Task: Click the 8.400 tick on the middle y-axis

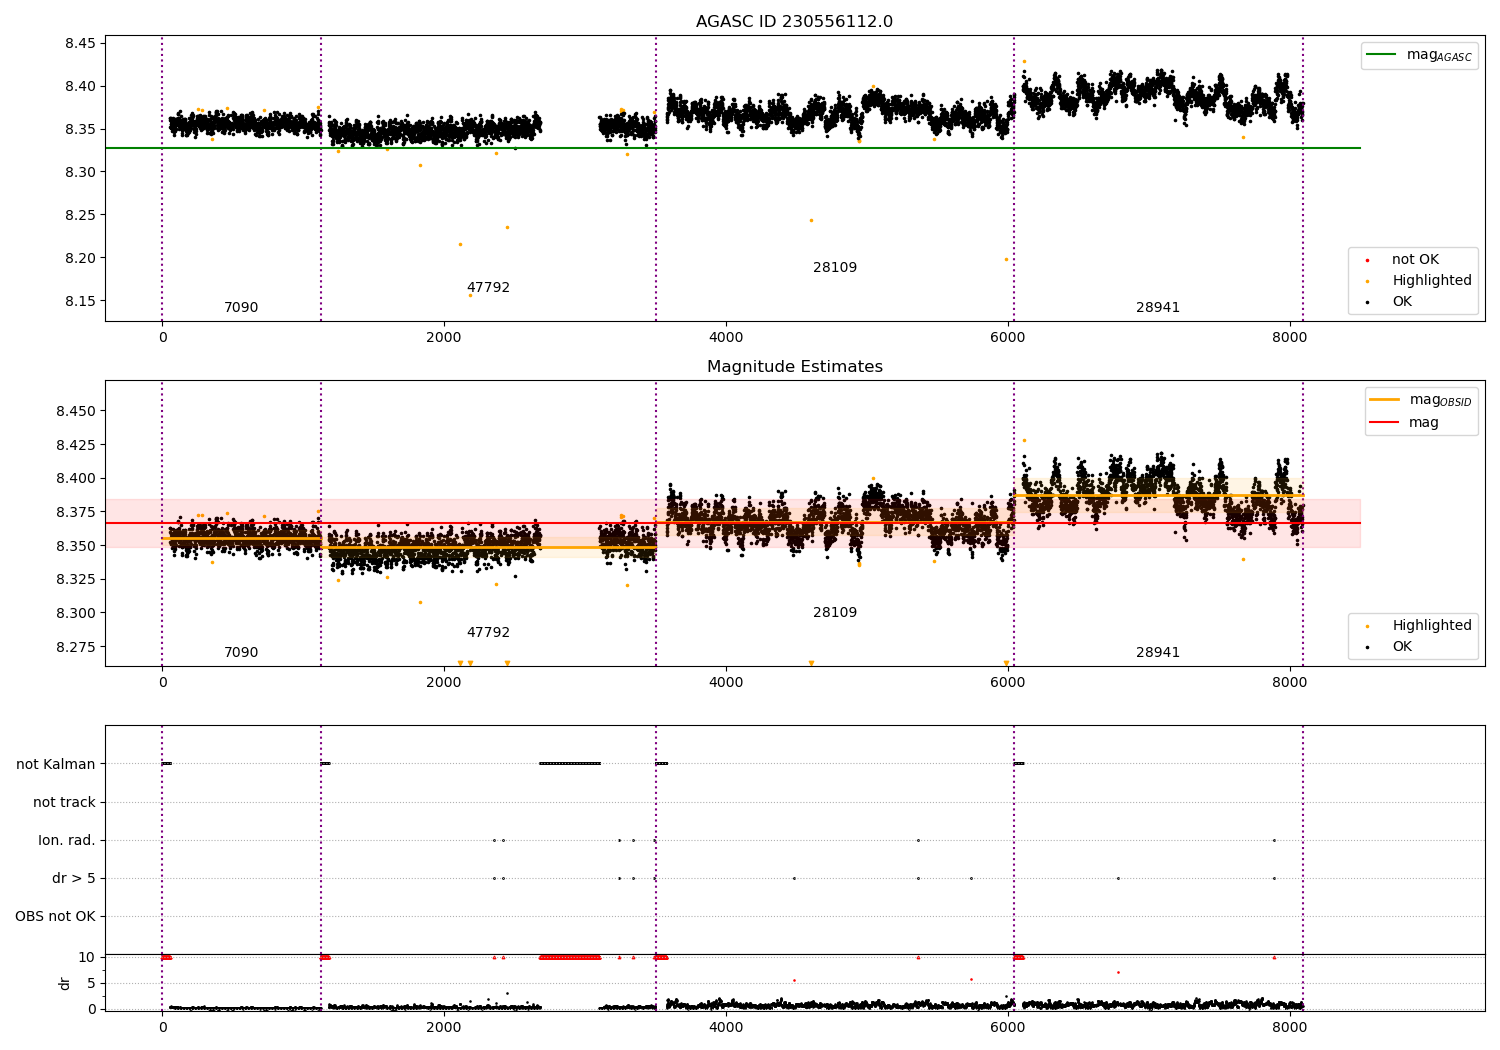Action: (76, 479)
